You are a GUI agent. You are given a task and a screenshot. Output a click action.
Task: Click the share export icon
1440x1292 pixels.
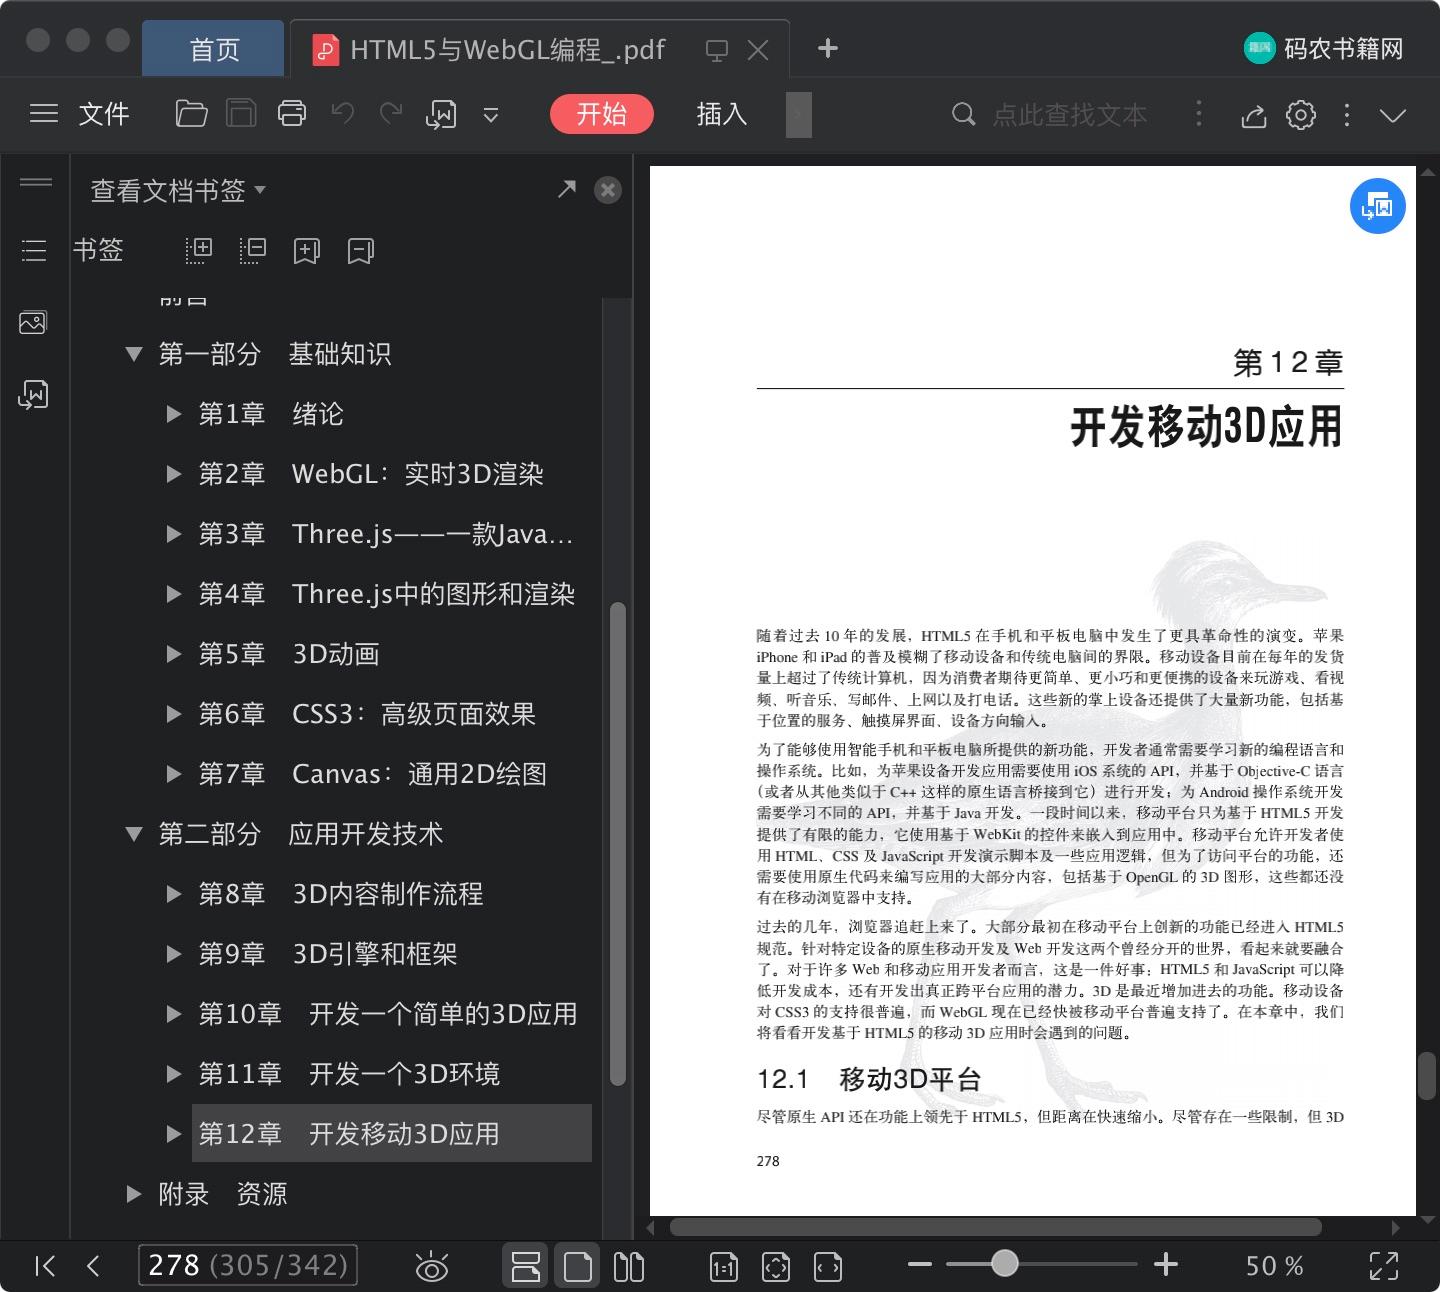[x=1254, y=115]
